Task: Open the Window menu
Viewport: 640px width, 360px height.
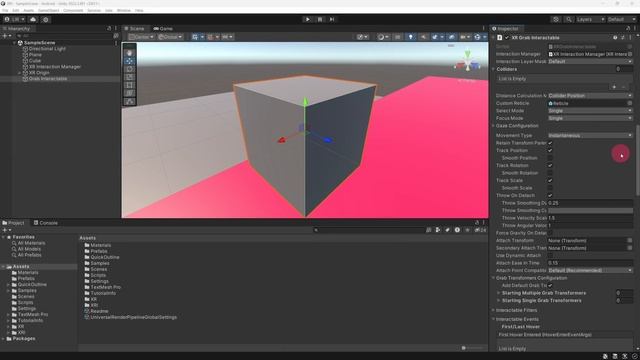Action: (124, 10)
